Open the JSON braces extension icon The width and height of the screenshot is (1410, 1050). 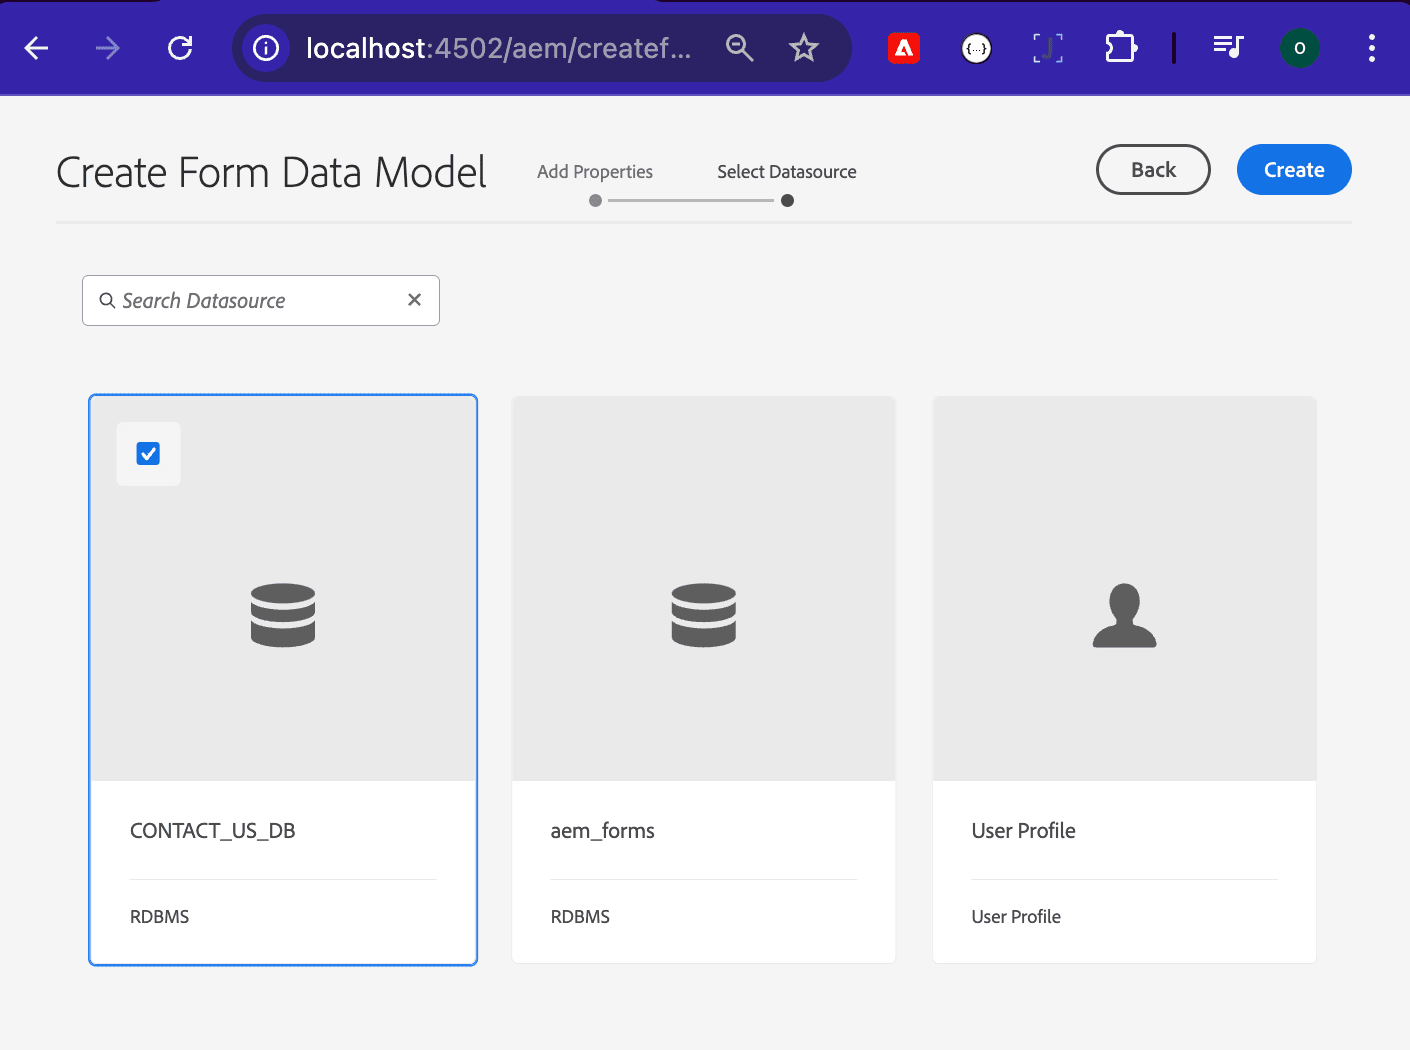click(977, 48)
